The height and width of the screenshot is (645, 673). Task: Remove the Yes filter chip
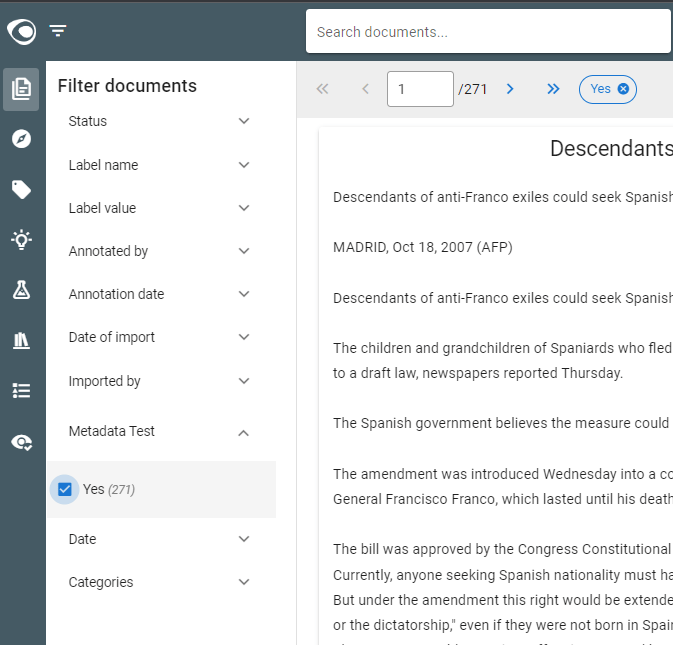coord(623,89)
